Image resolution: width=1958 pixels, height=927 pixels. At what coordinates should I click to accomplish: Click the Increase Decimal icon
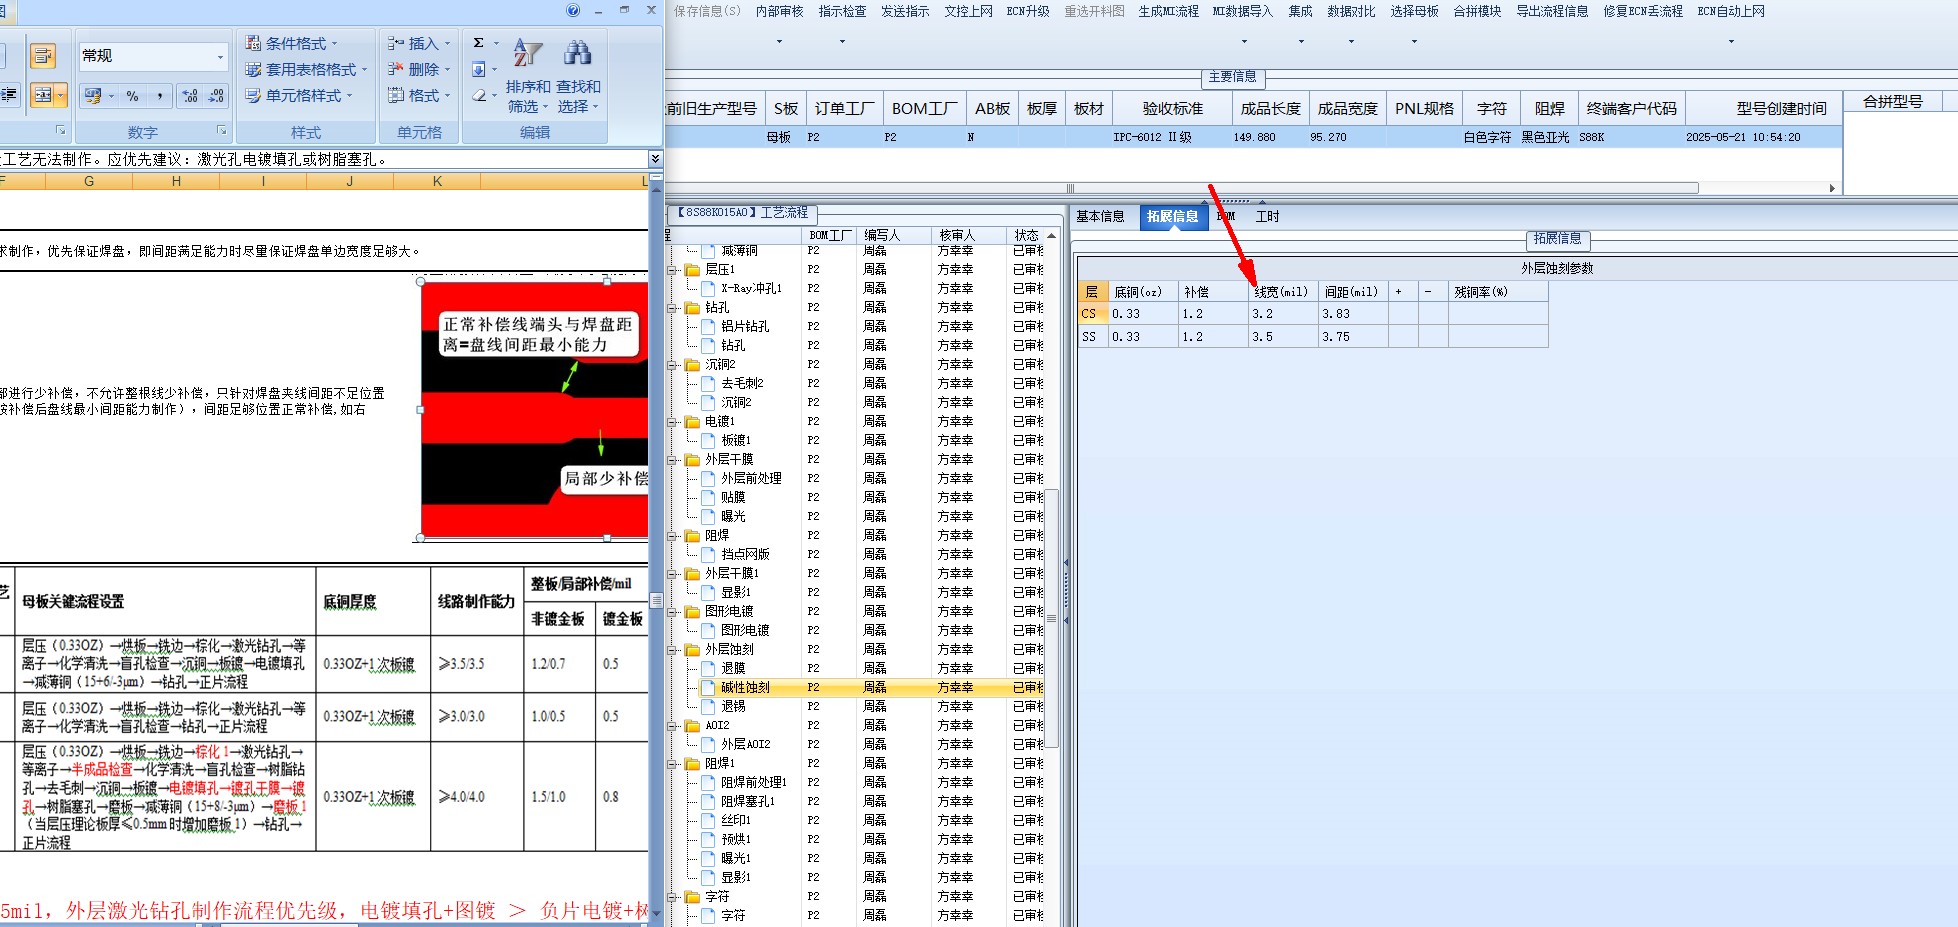[190, 96]
